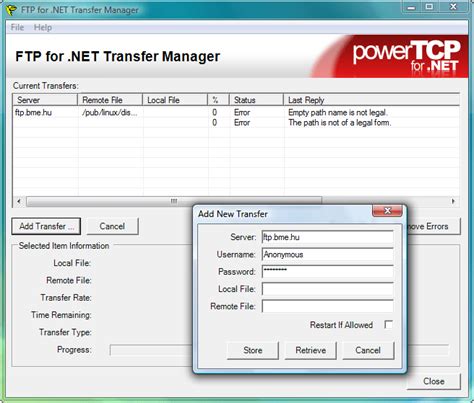Open the File menu
The height and width of the screenshot is (403, 474).
[17, 27]
